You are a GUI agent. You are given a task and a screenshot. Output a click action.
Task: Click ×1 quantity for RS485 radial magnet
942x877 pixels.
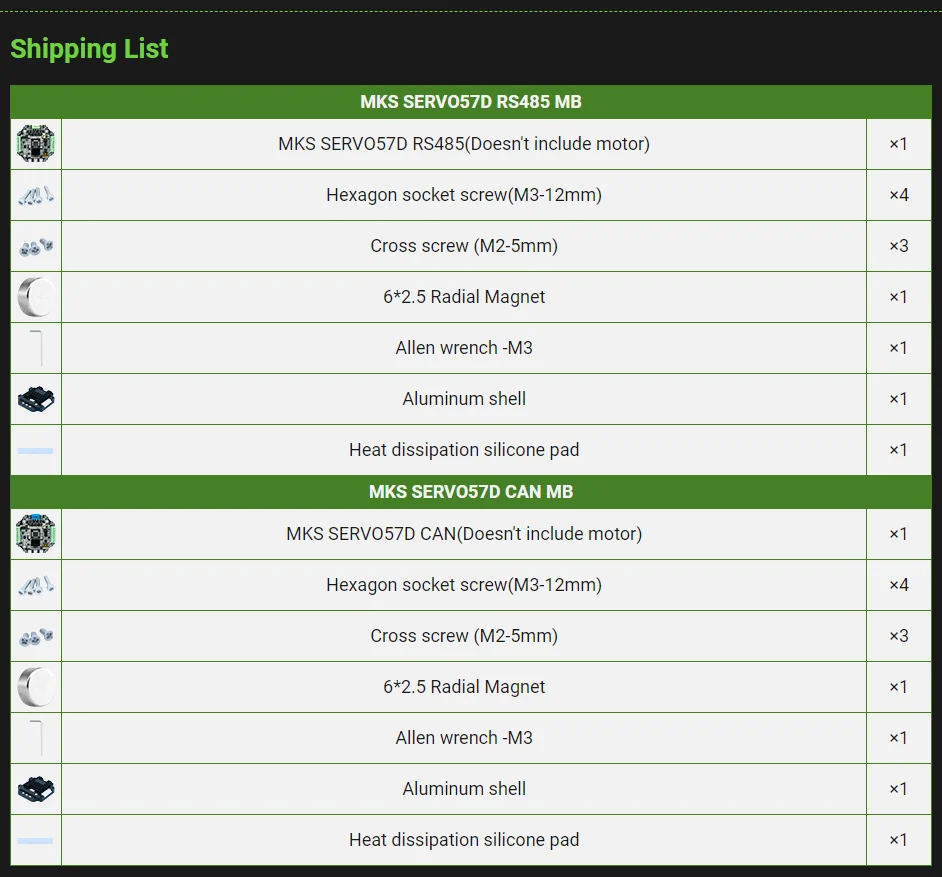(898, 297)
